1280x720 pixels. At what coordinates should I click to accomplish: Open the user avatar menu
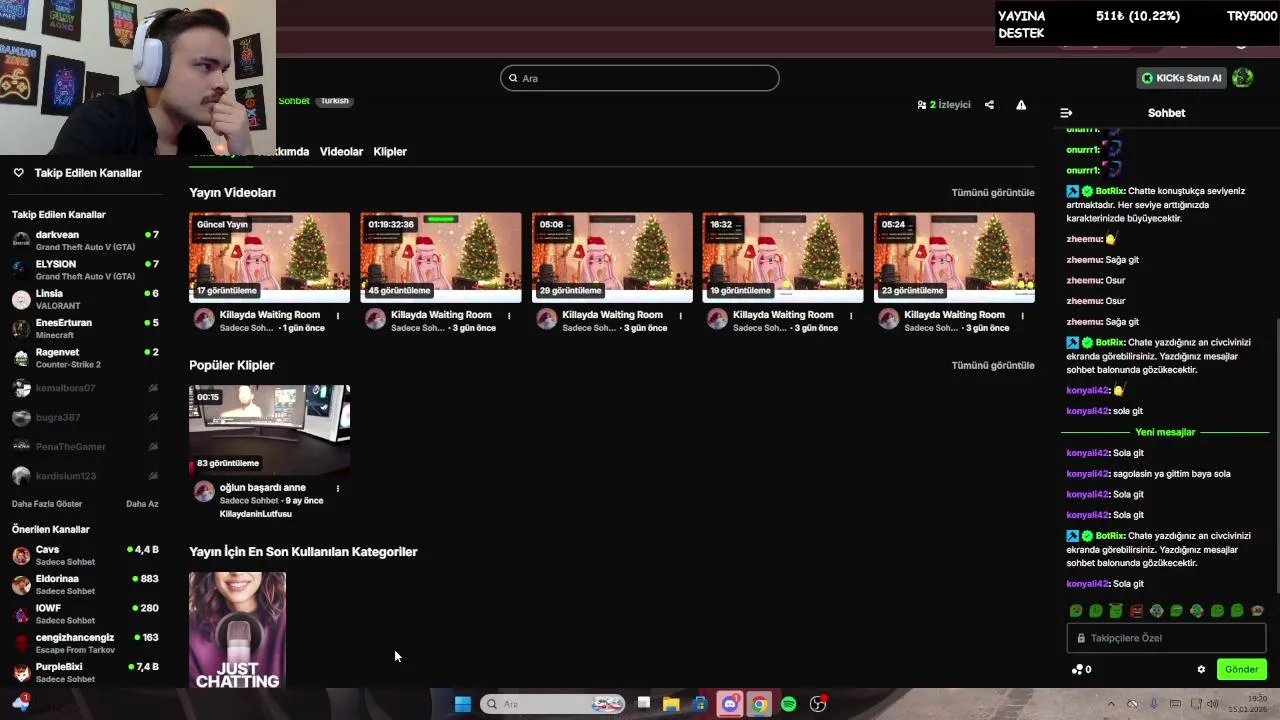click(x=1243, y=78)
